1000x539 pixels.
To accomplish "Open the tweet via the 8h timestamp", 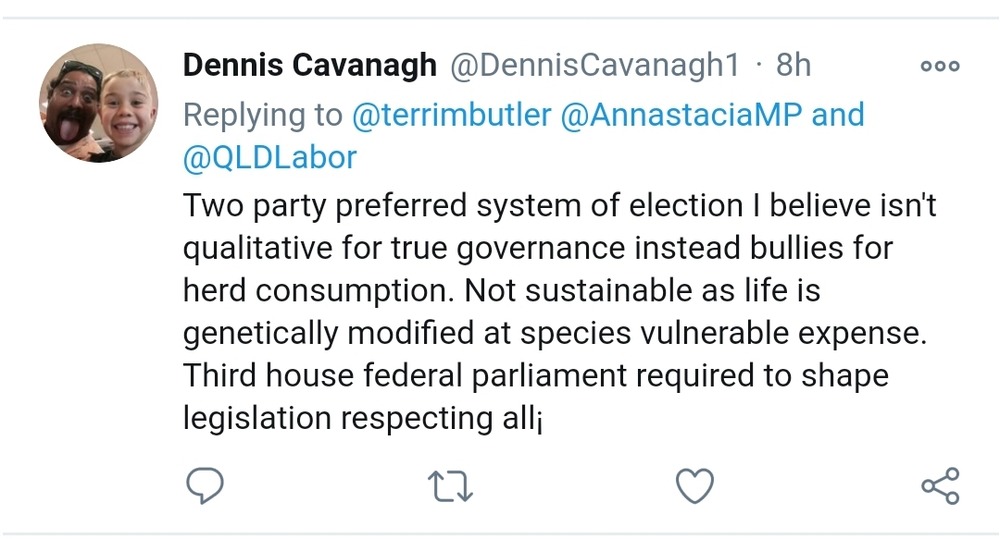I will 793,66.
